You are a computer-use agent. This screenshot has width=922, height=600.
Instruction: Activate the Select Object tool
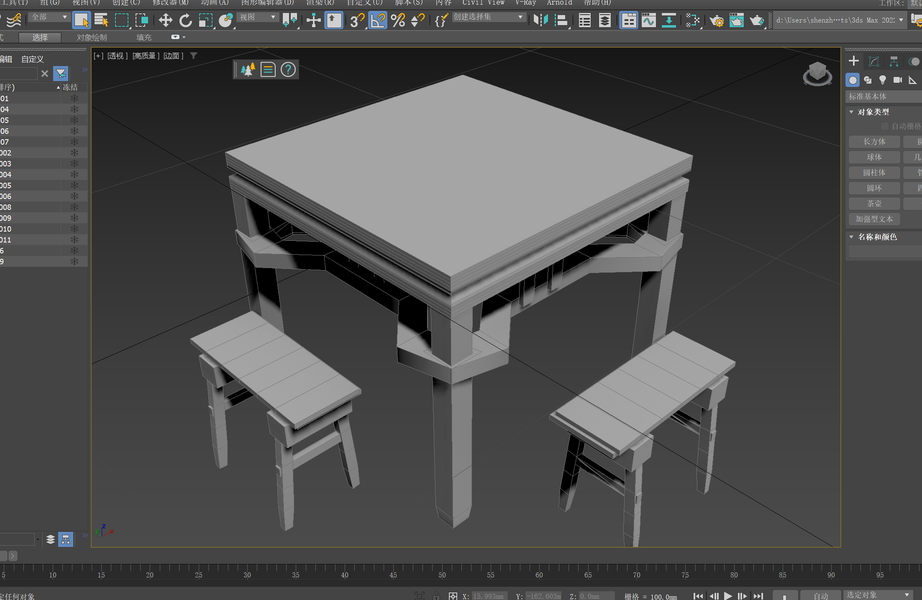[x=81, y=21]
